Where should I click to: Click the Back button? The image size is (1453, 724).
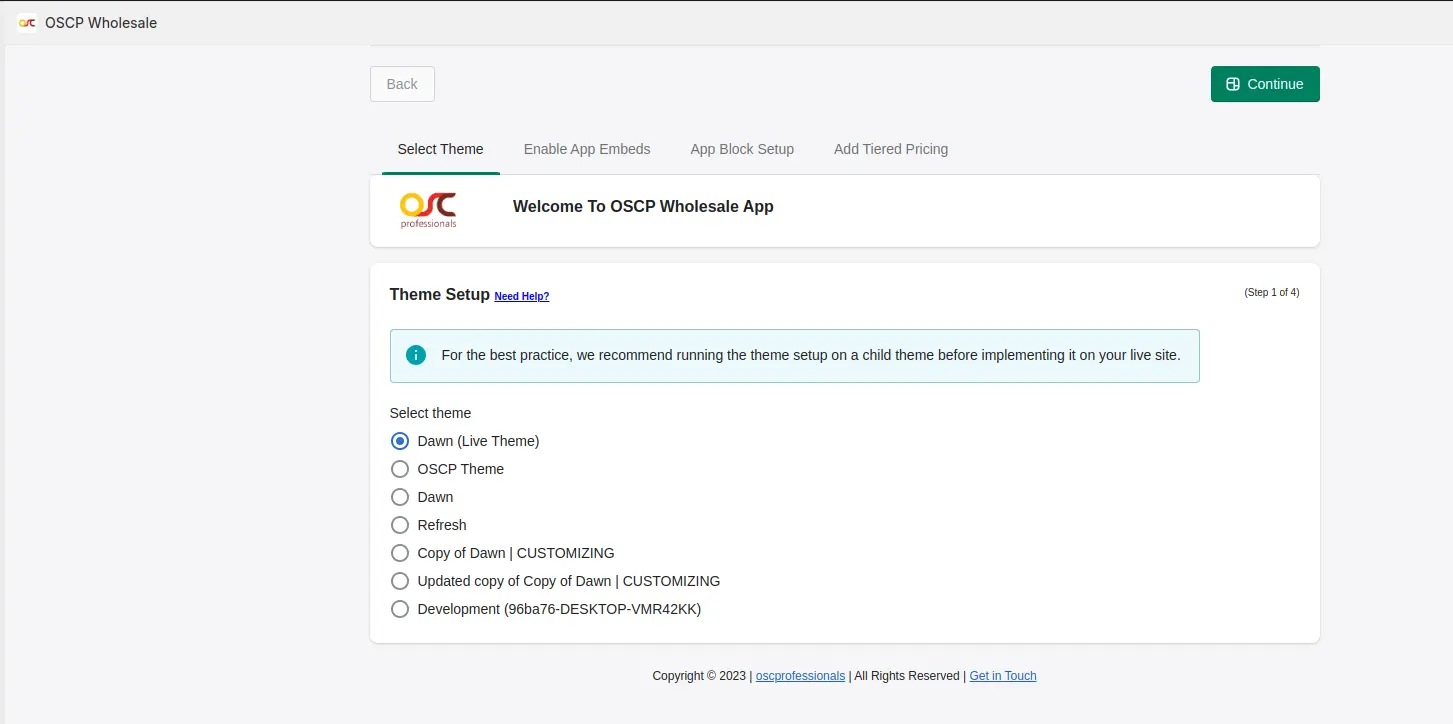(x=402, y=84)
